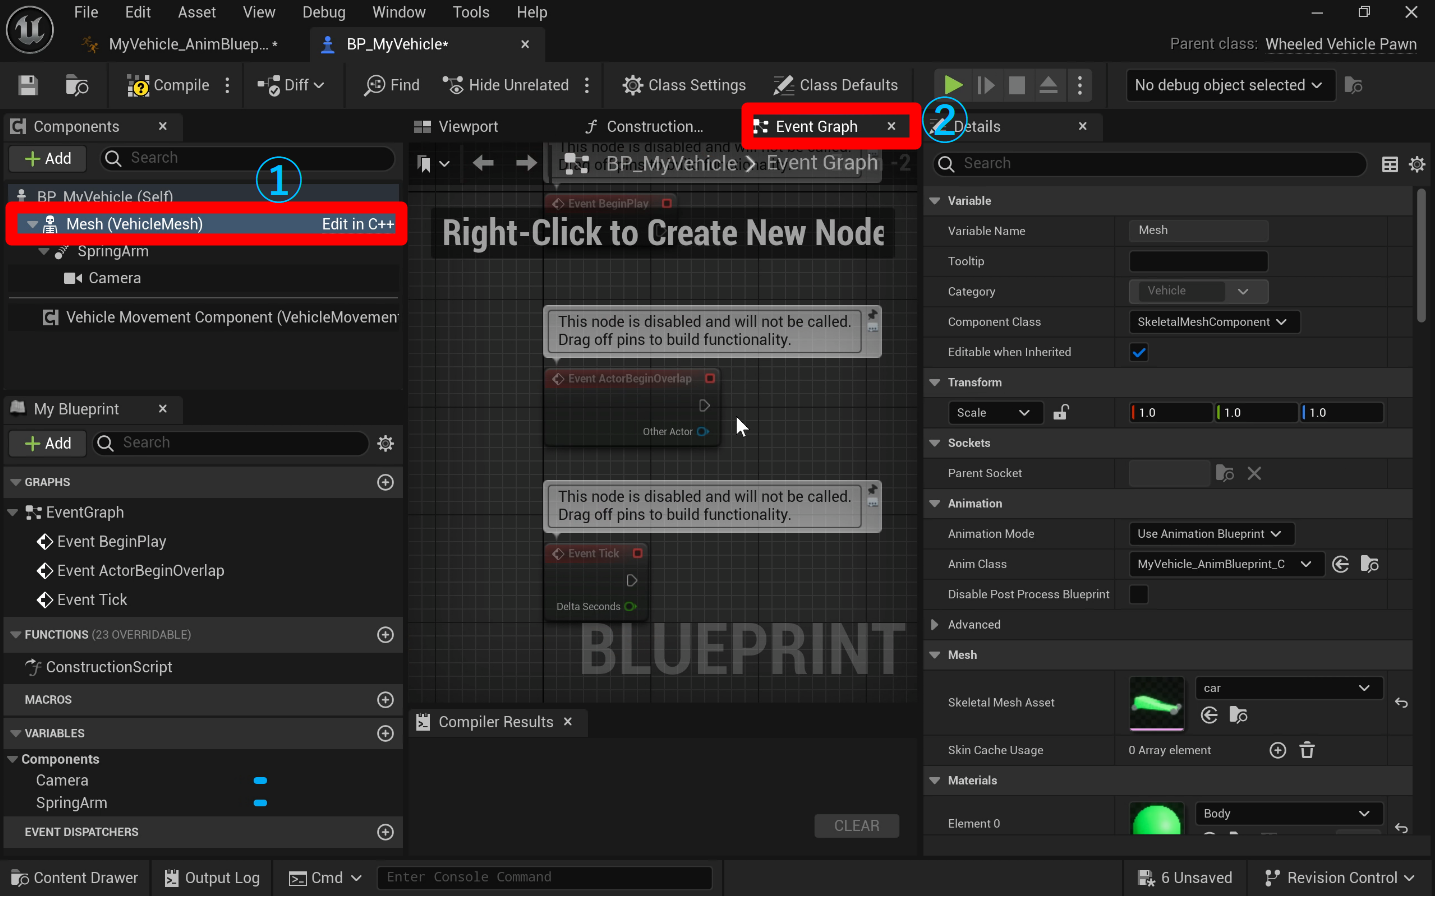Image resolution: width=1436 pixels, height=897 pixels.
Task: Toggle Editable when Inherited checkbox
Action: pyautogui.click(x=1139, y=352)
